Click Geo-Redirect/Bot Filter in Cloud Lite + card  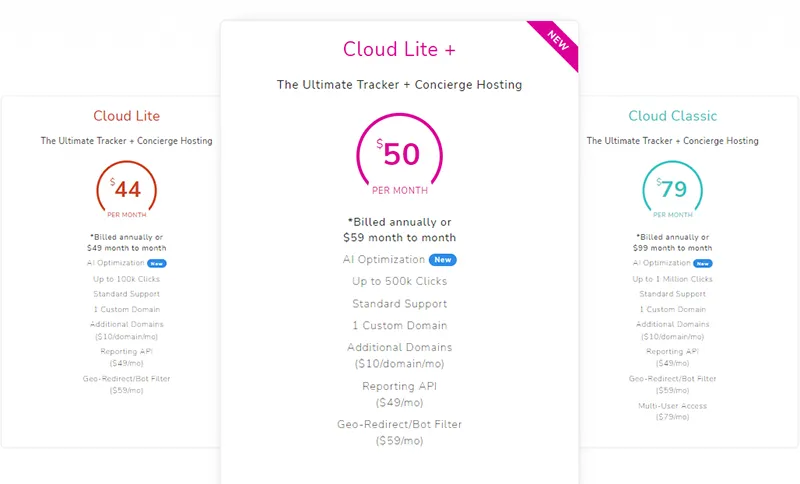pos(400,425)
